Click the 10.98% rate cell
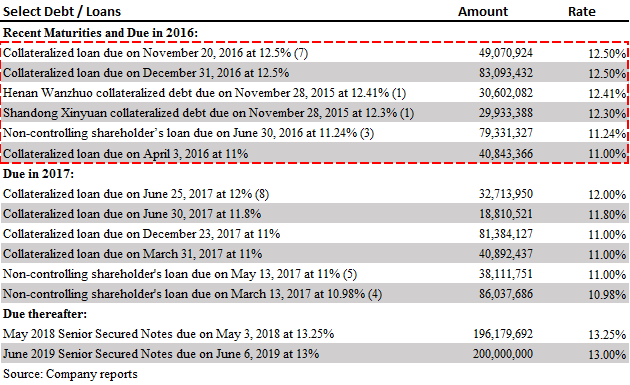 pyautogui.click(x=607, y=295)
